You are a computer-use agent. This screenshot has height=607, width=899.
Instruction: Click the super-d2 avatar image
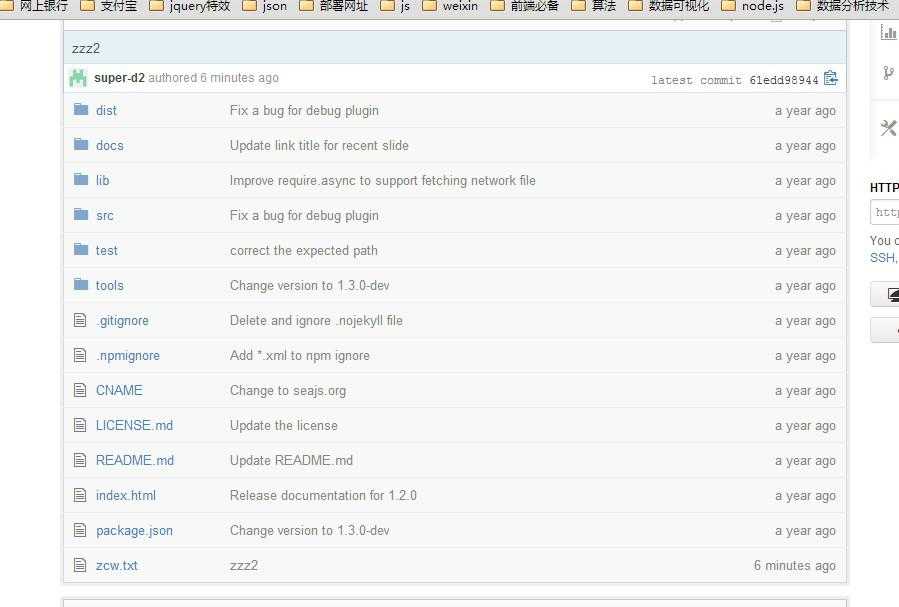pos(78,78)
